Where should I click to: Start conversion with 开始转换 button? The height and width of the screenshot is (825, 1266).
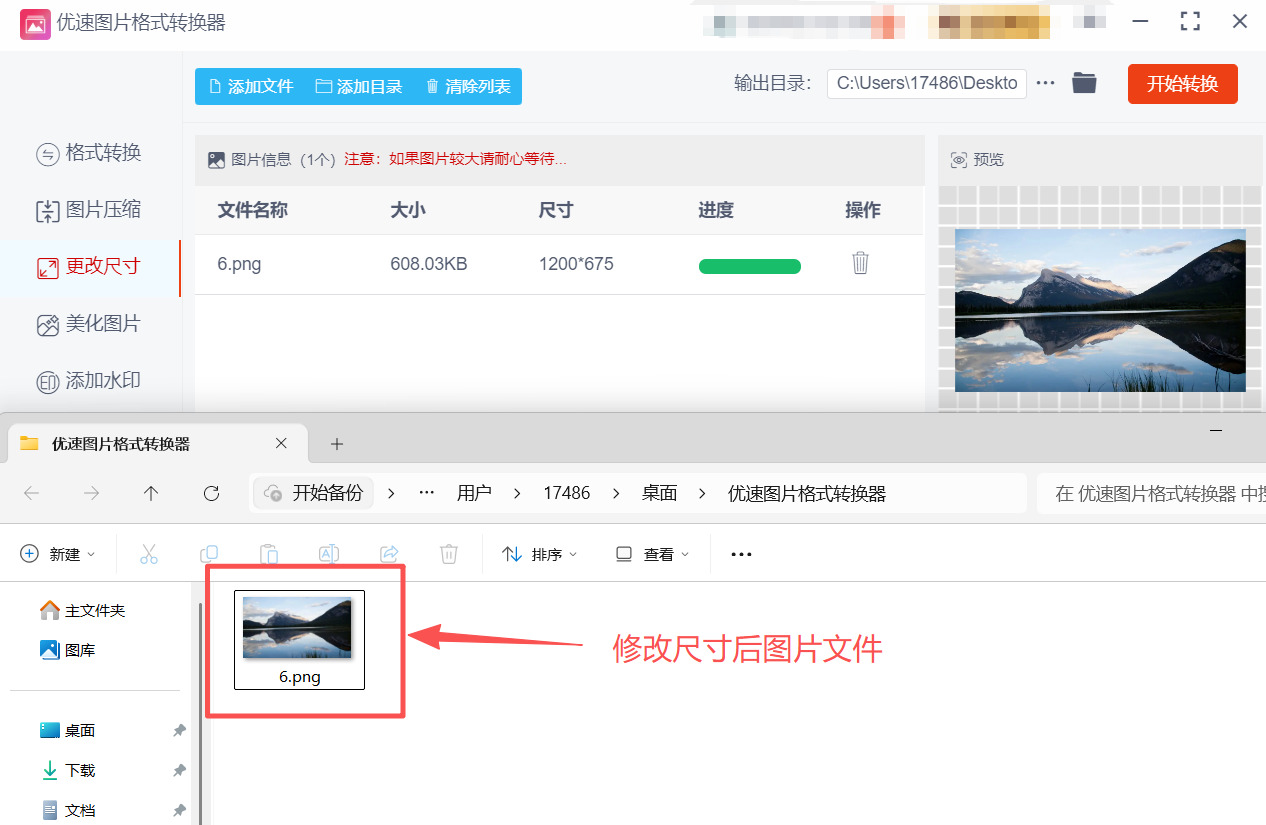pos(1182,84)
